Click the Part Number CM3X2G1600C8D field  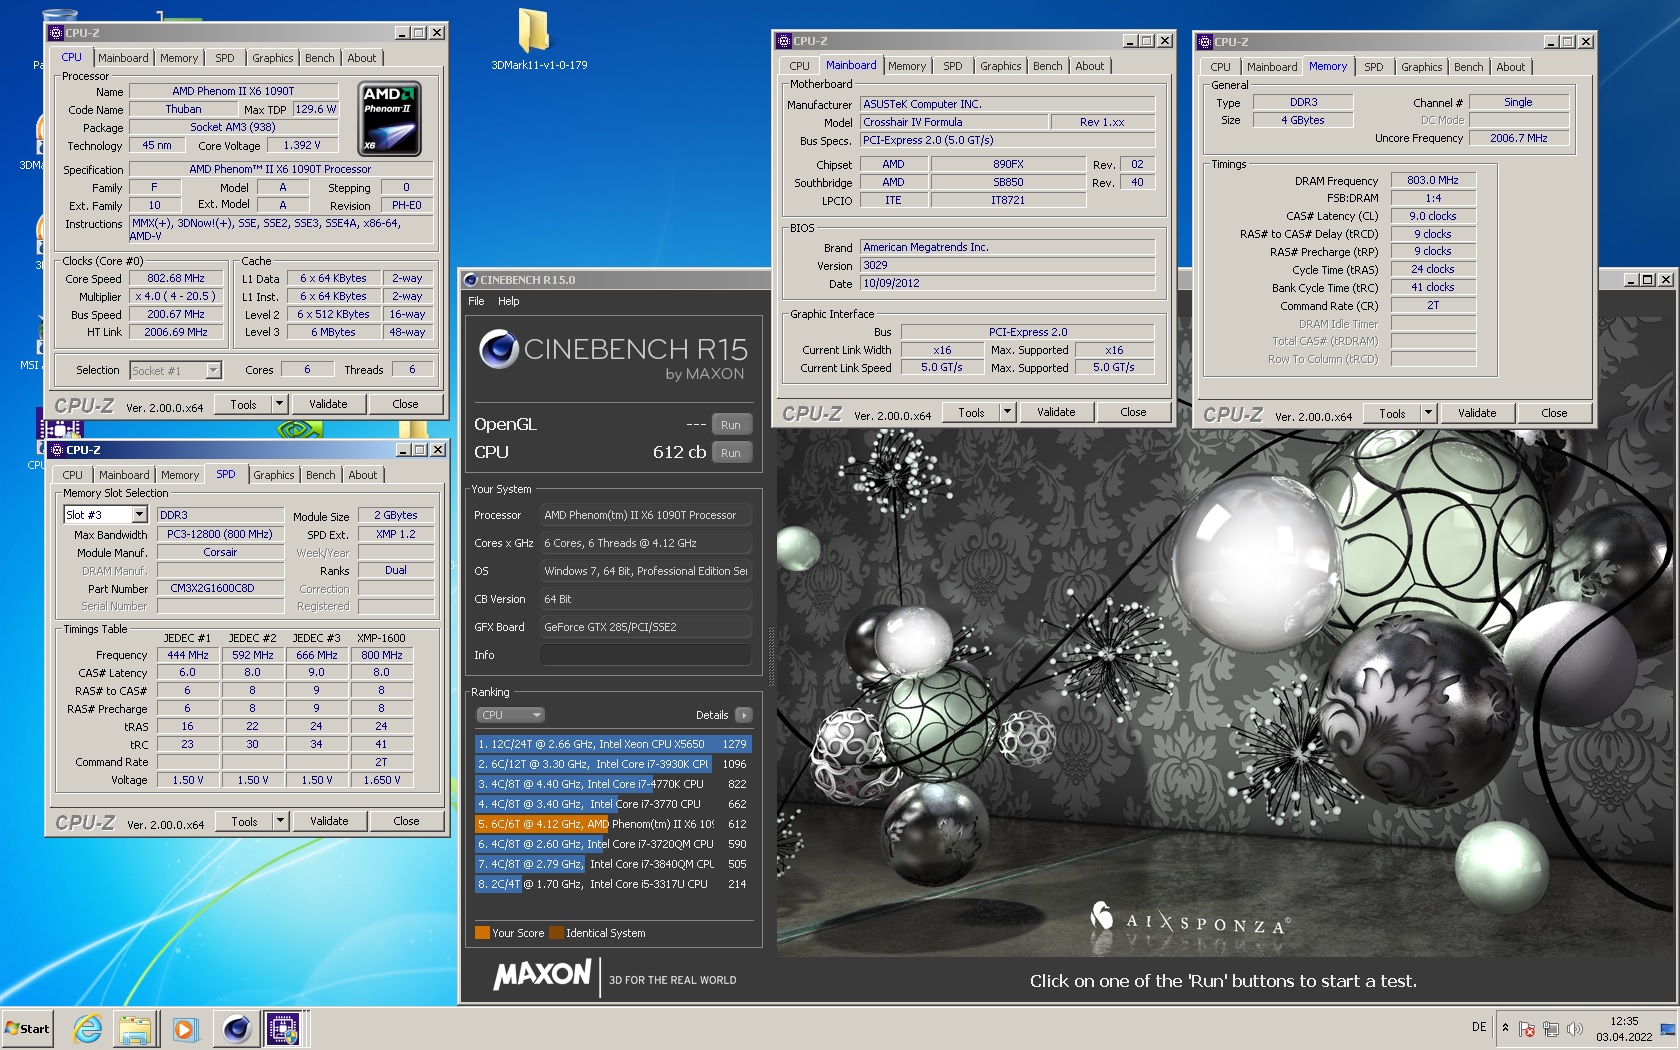pyautogui.click(x=220, y=589)
